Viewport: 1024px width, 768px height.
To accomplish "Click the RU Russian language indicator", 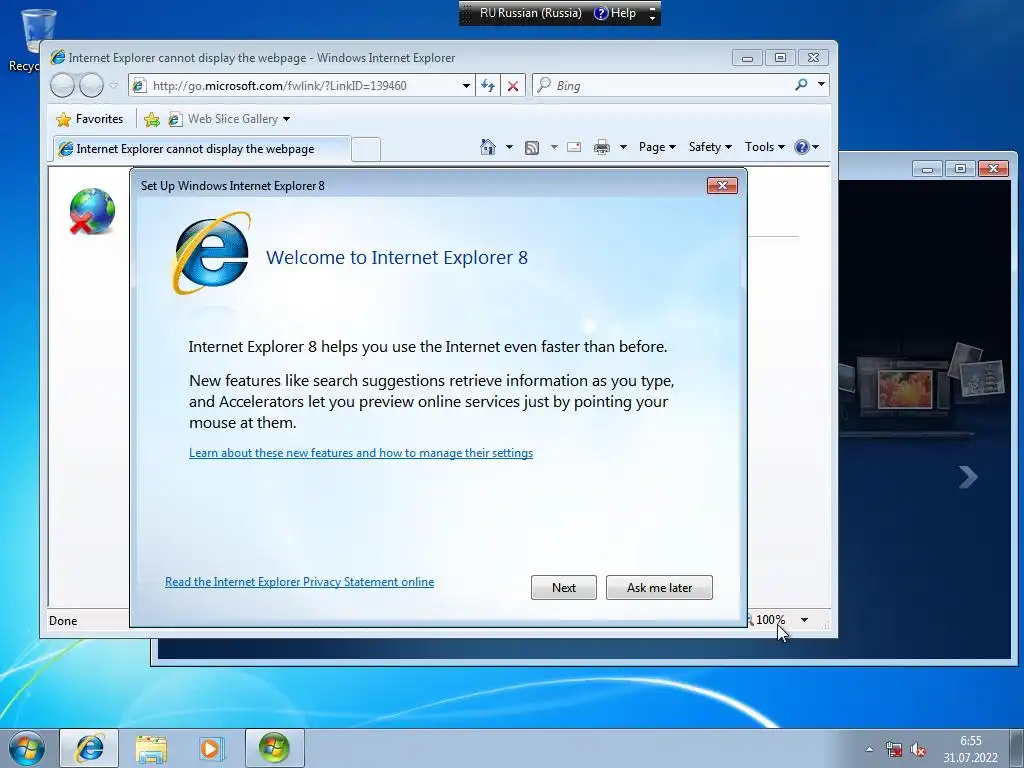I will pyautogui.click(x=530, y=13).
